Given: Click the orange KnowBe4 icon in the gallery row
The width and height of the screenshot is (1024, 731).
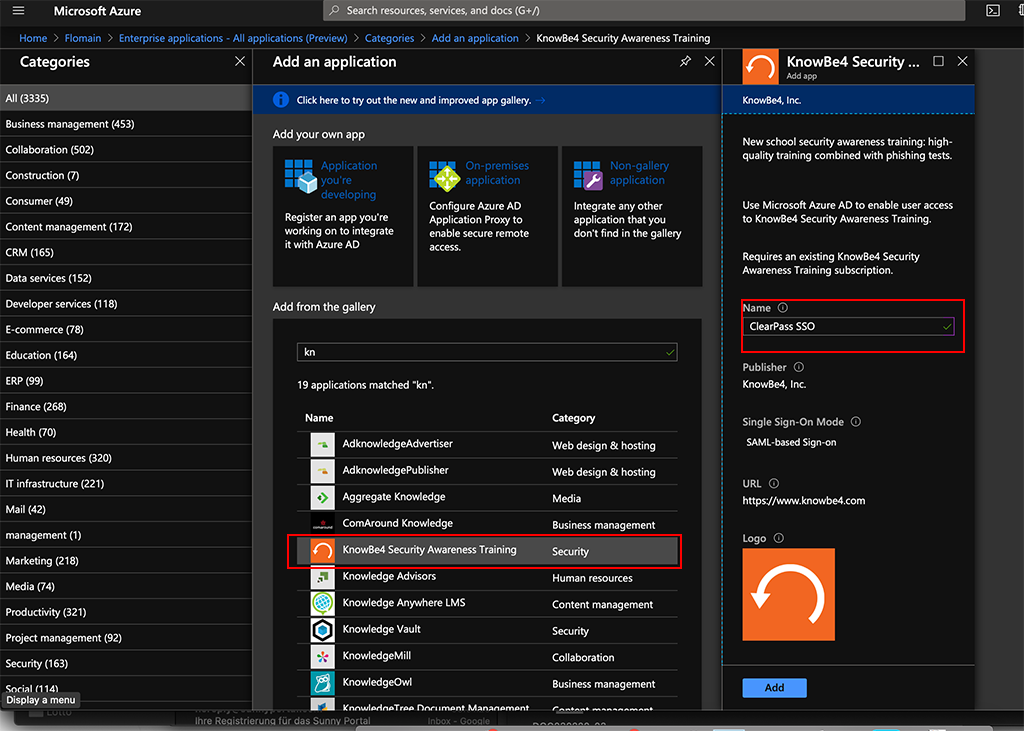Looking at the screenshot, I should pyautogui.click(x=321, y=550).
